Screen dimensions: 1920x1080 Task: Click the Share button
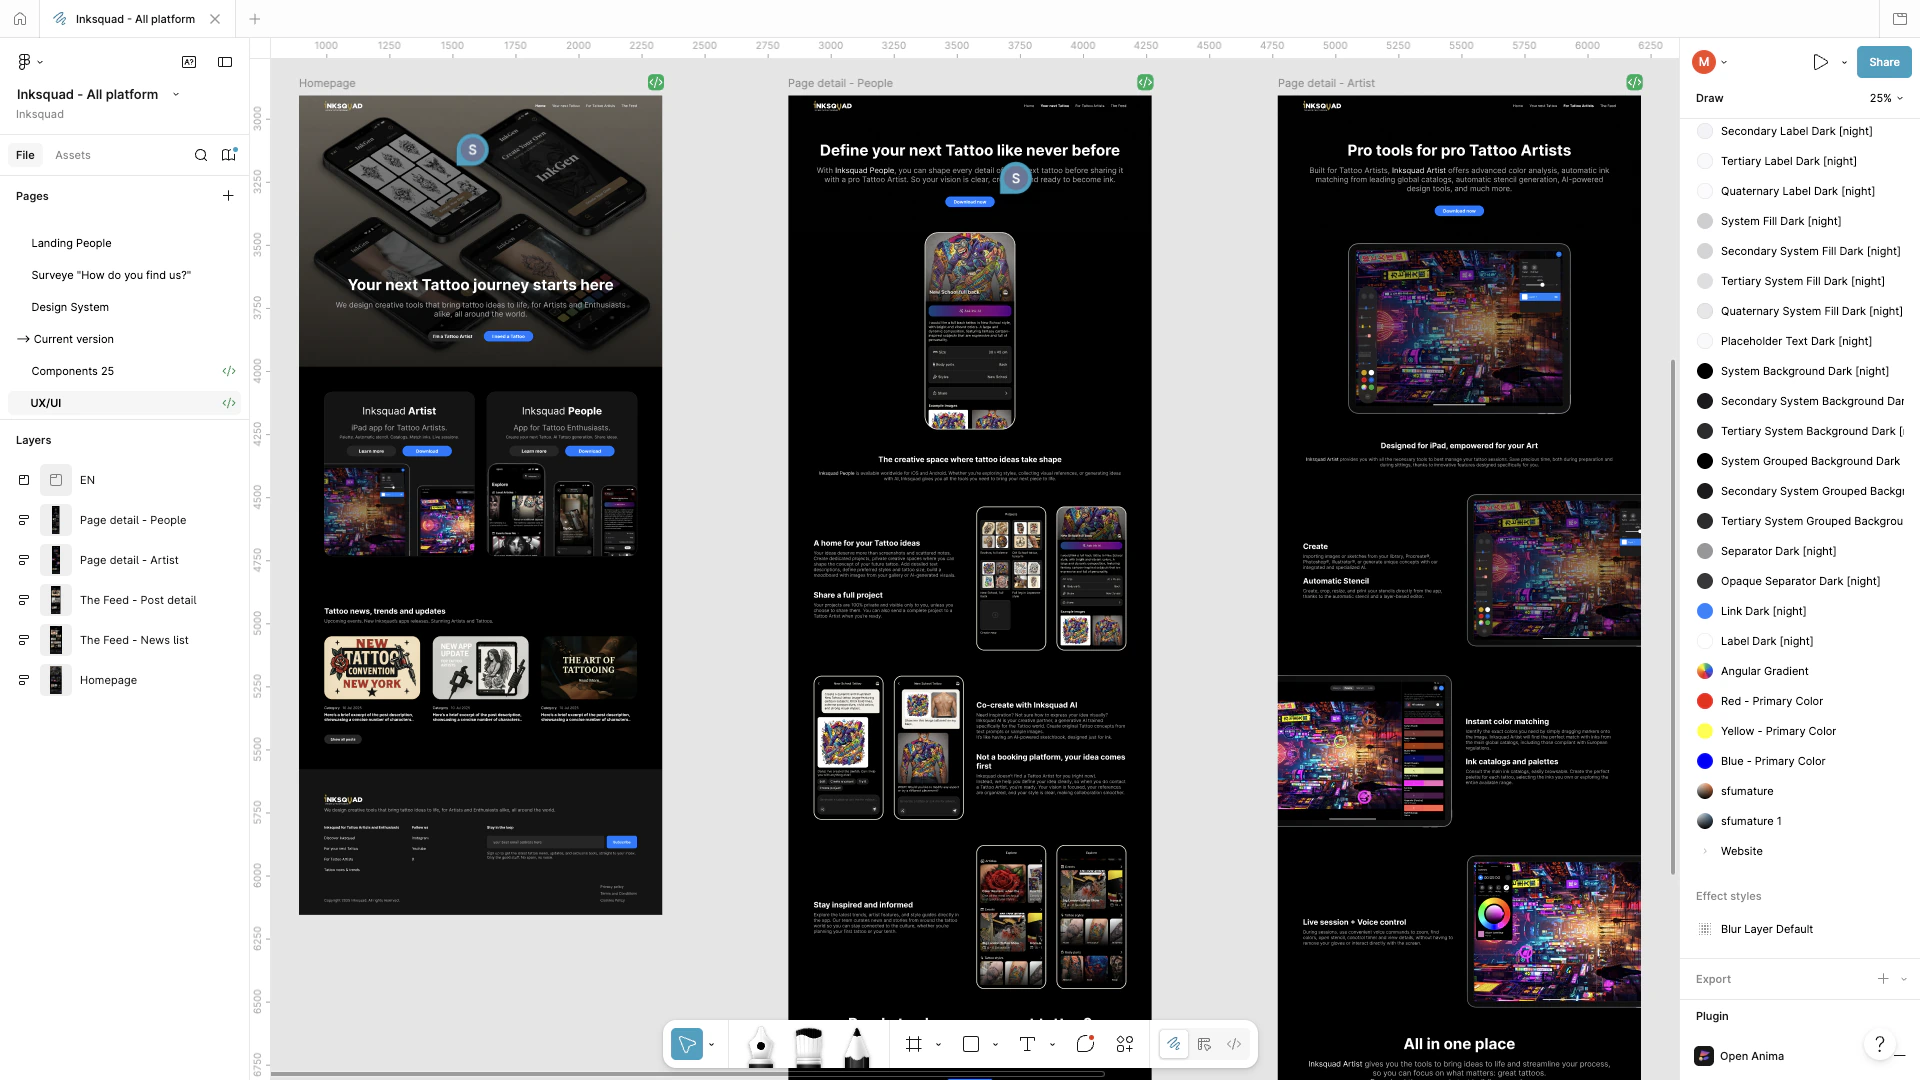[x=1884, y=62]
